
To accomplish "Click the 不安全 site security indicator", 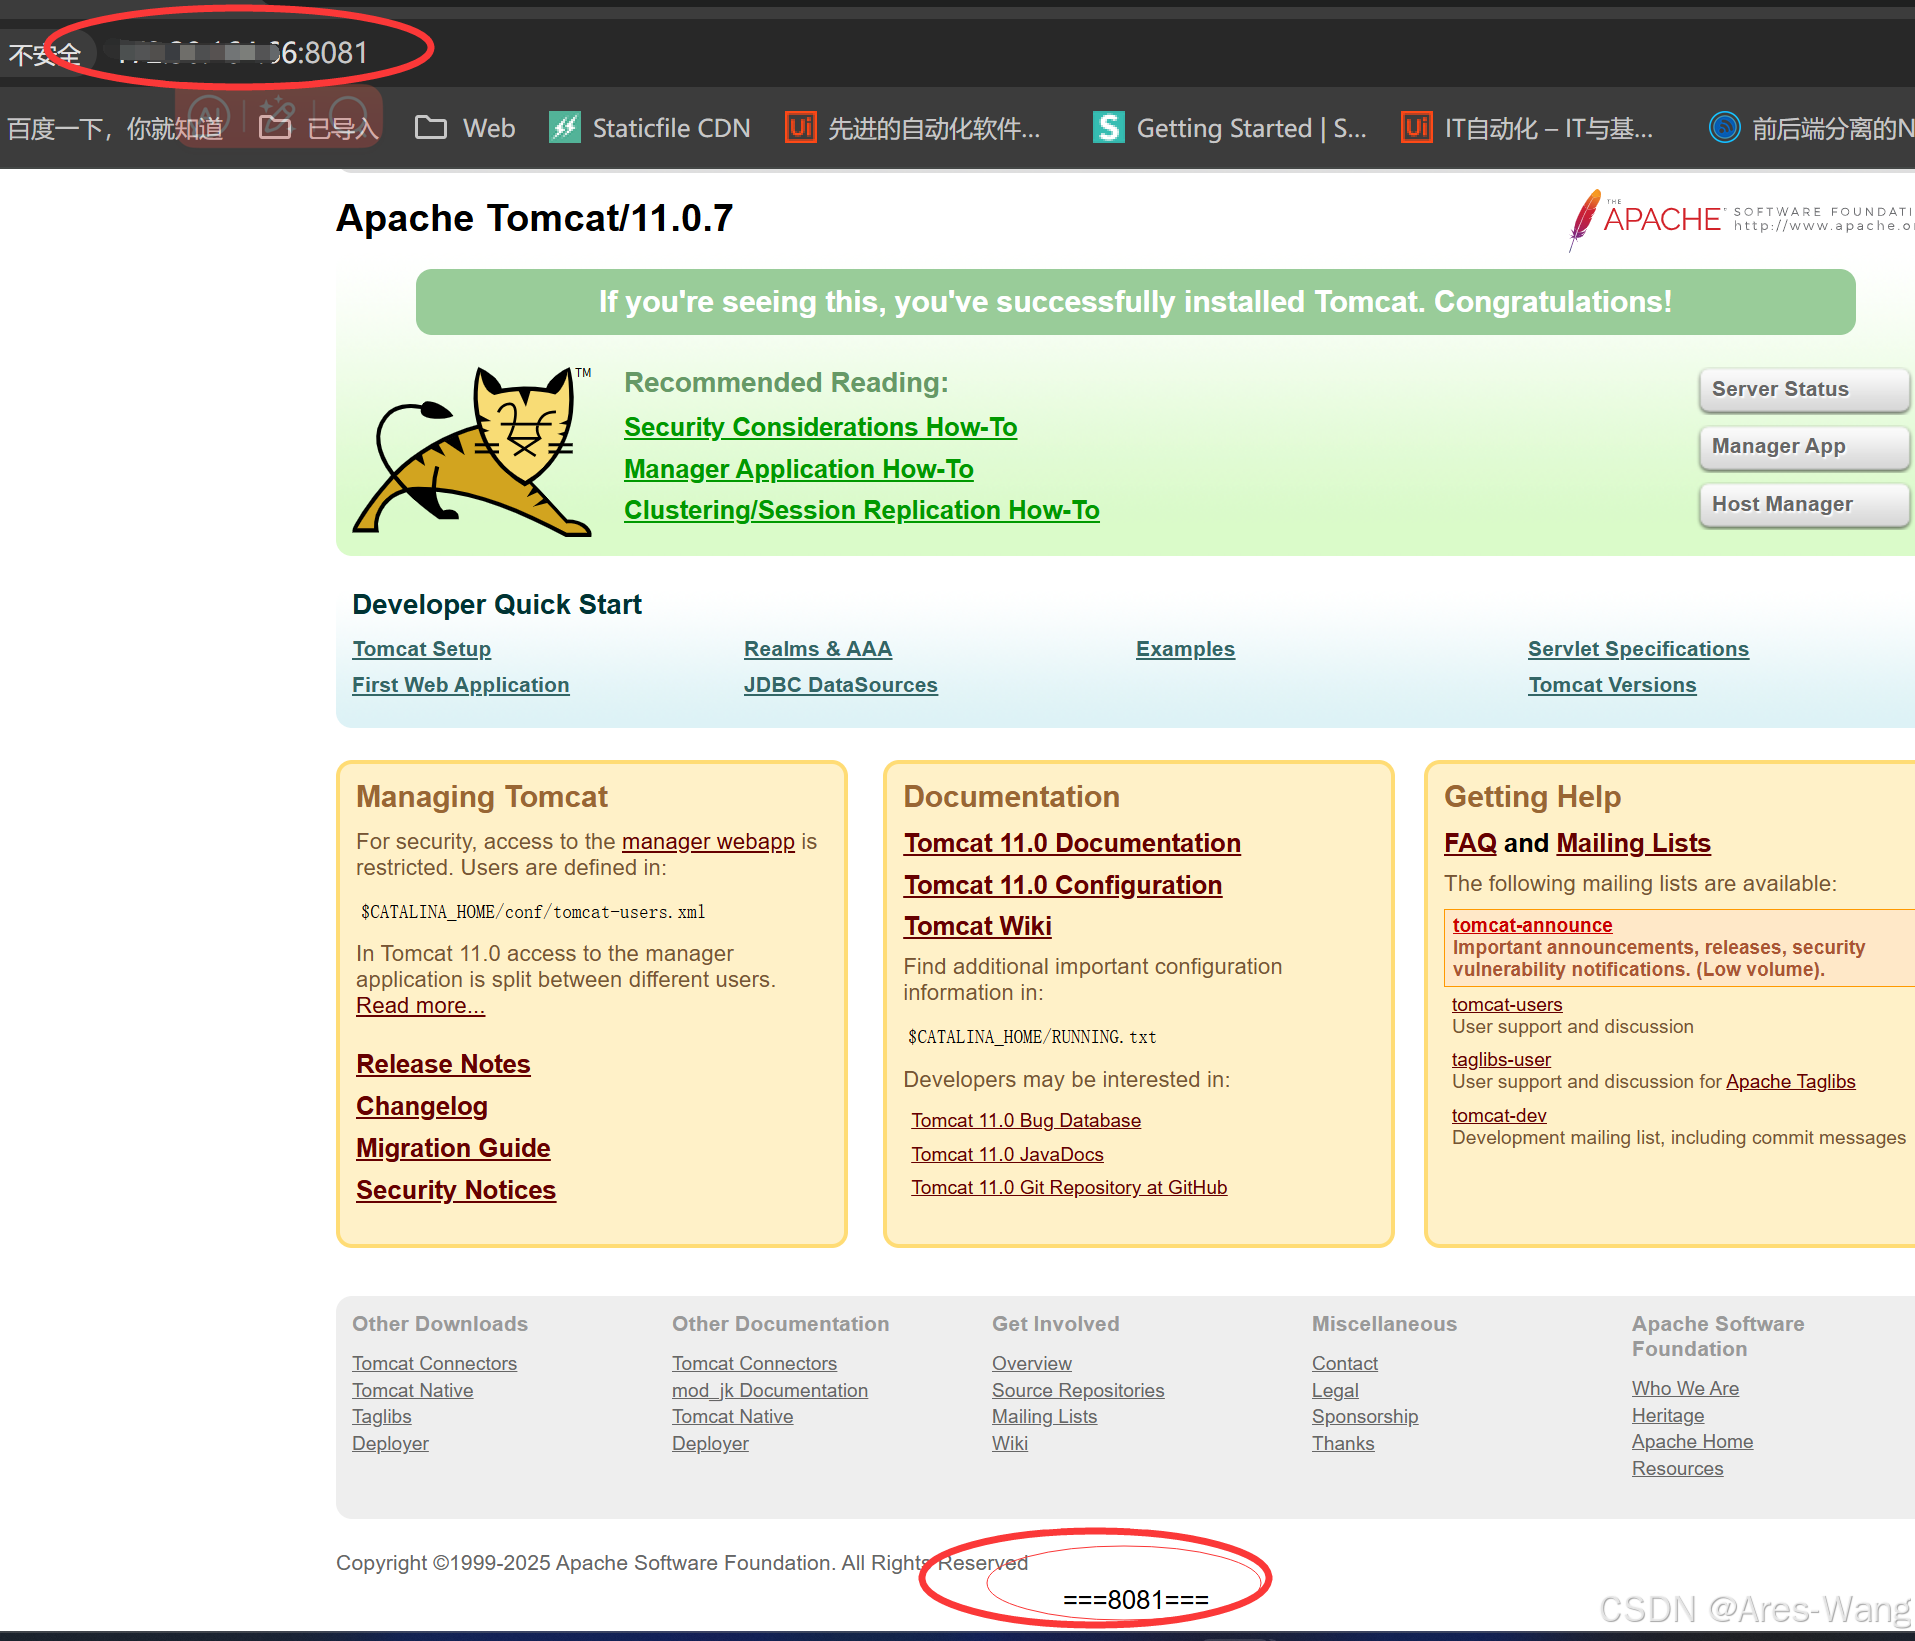I will coord(45,53).
